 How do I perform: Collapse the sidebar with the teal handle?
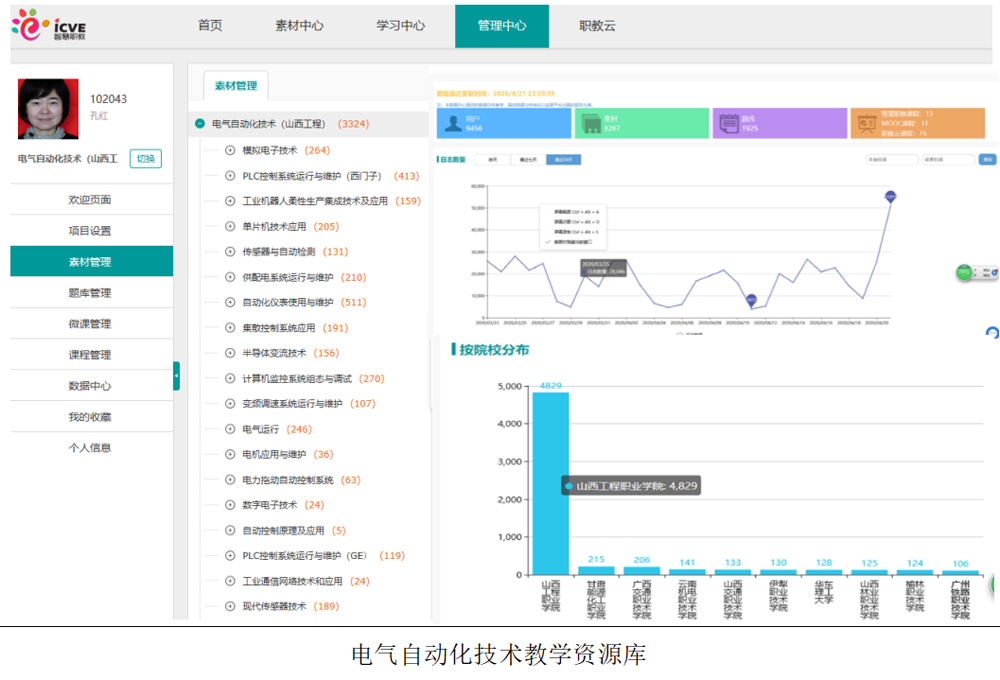click(x=176, y=375)
